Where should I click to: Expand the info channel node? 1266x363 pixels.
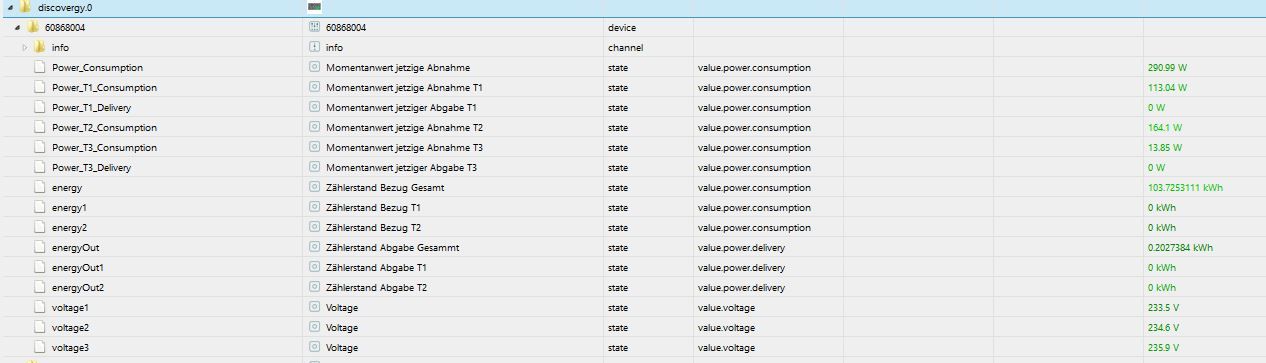[x=25, y=47]
